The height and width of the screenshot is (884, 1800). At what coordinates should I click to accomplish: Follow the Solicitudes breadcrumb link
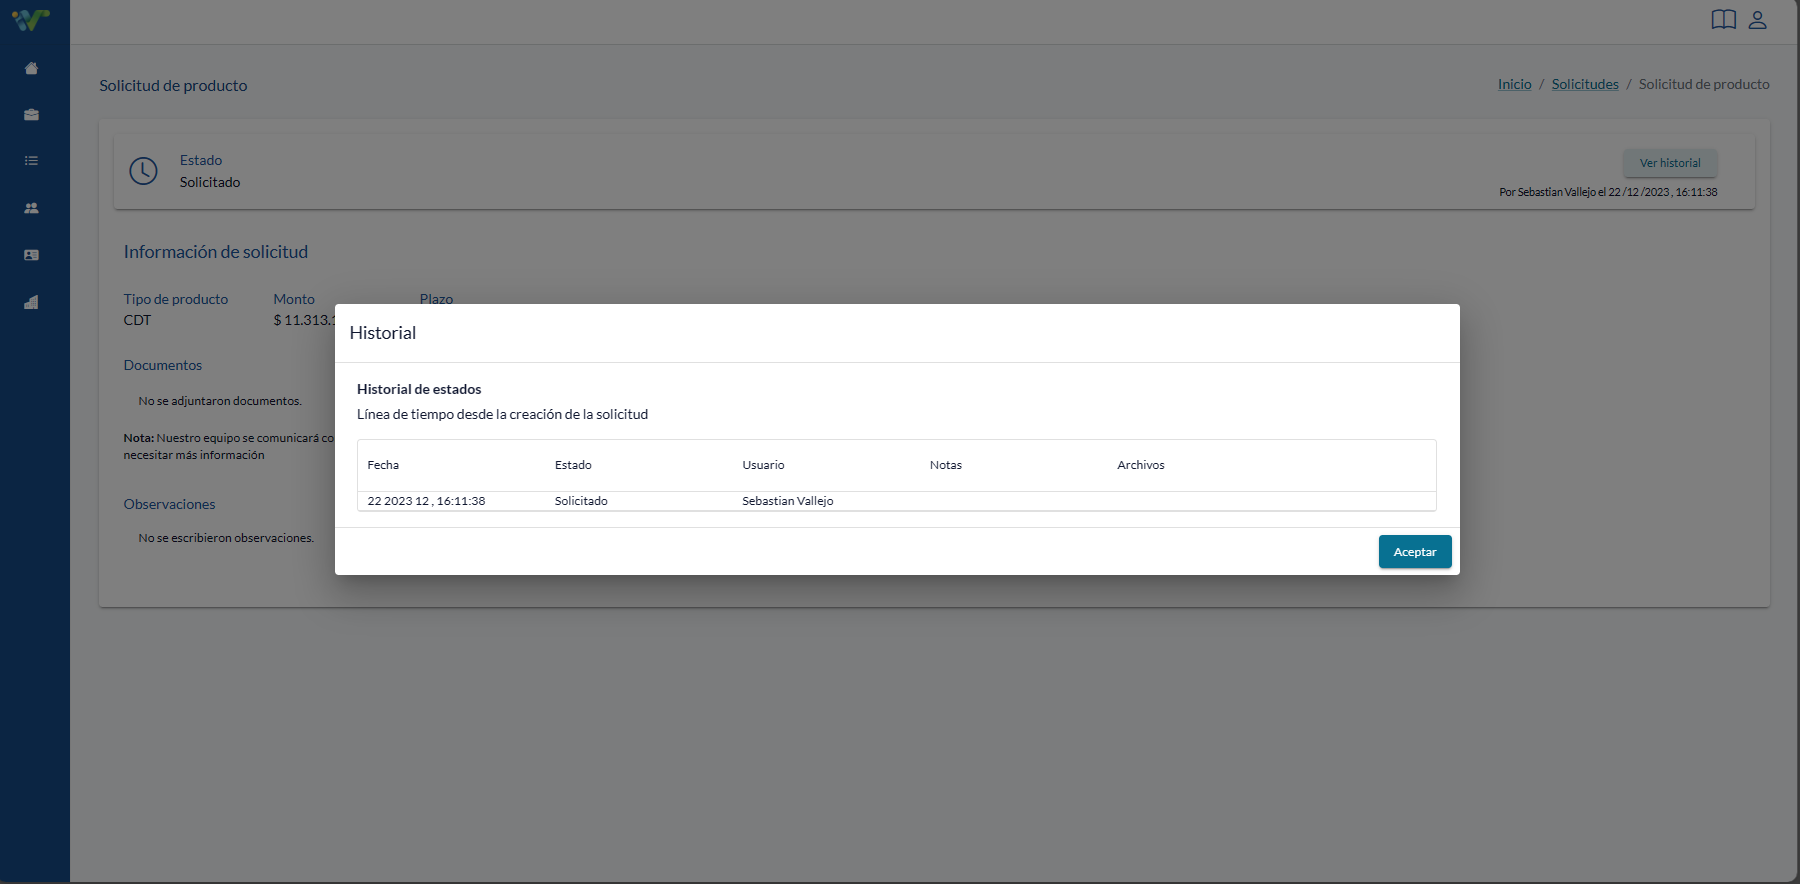[1585, 84]
